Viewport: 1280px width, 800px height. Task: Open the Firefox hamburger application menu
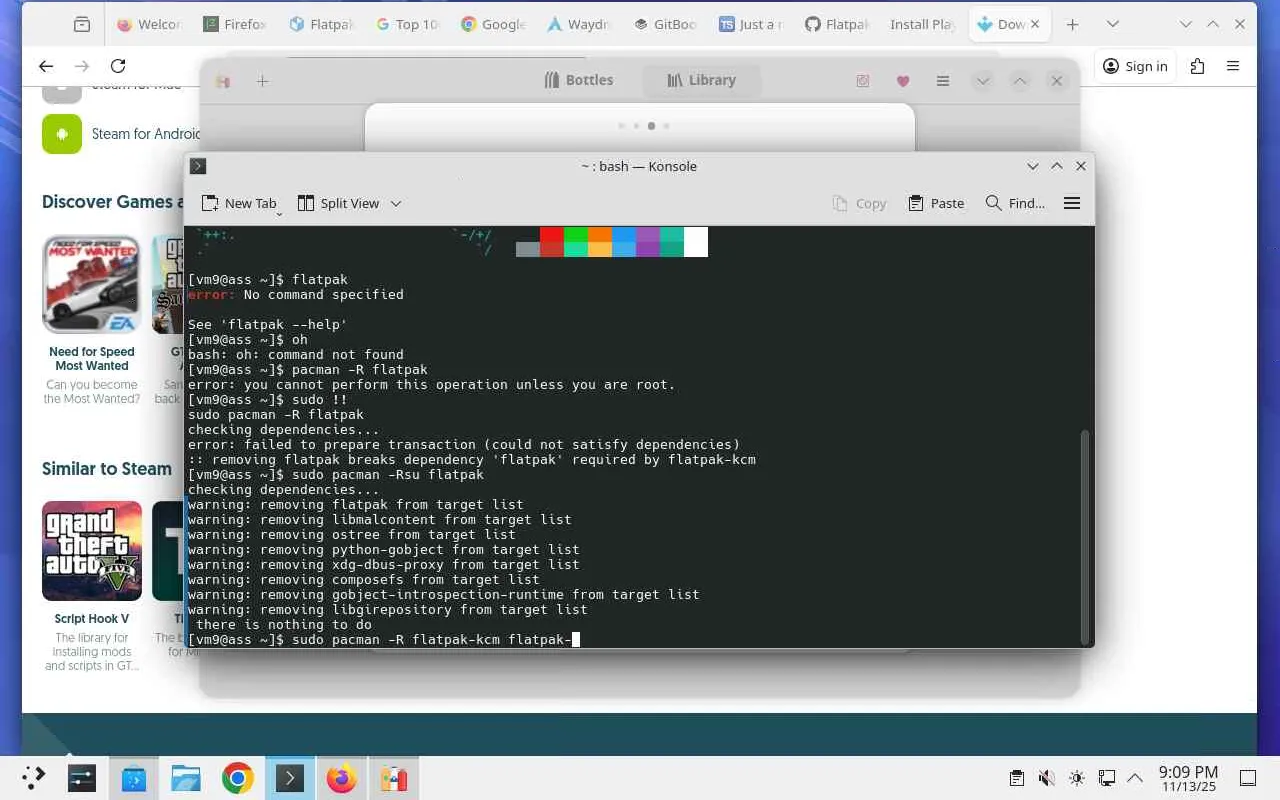(1233, 66)
